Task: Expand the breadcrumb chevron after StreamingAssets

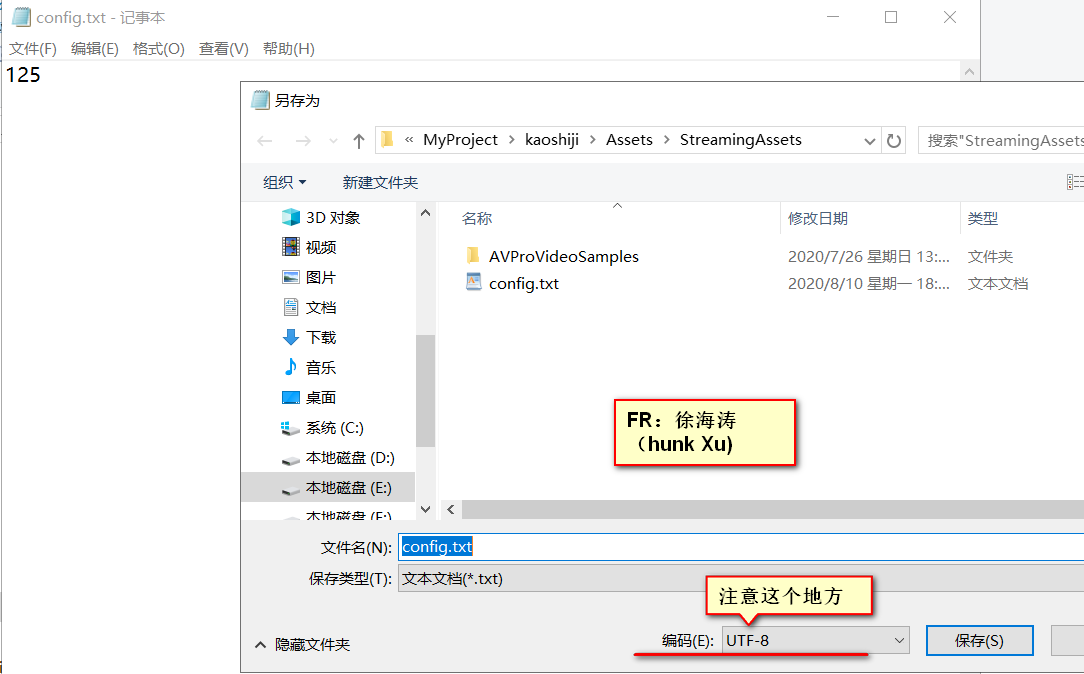Action: (x=869, y=140)
